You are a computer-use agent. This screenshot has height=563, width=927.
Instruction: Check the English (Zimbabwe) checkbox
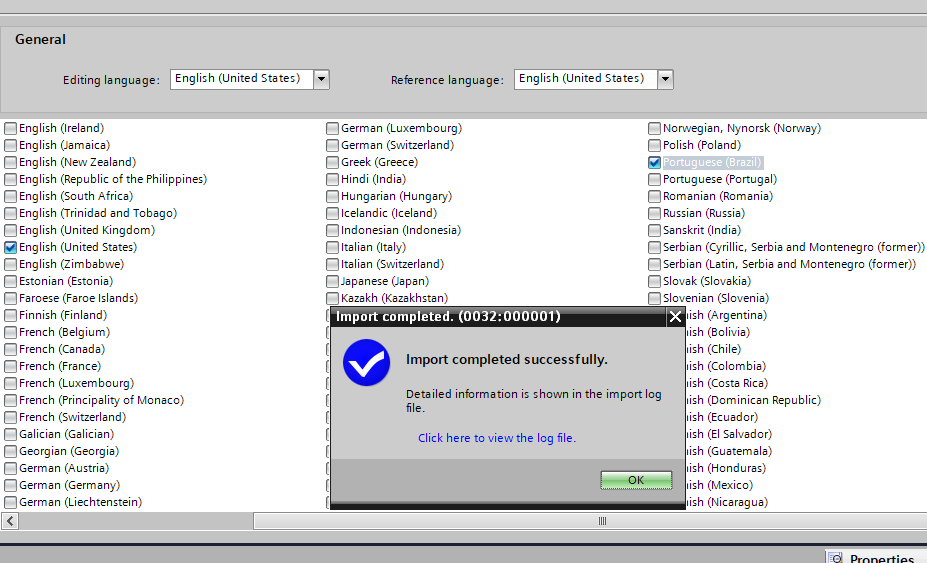point(10,264)
